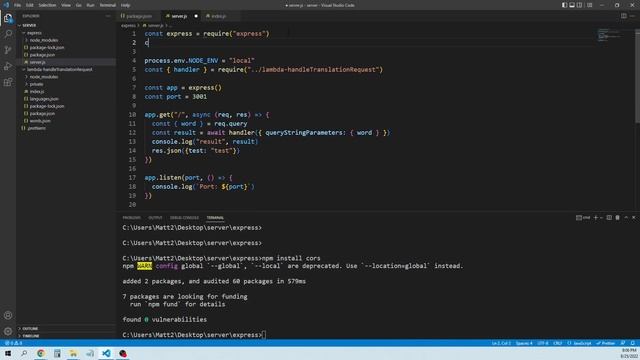Open calculator icon in taskbar
The height and width of the screenshot is (360, 640).
point(57,353)
